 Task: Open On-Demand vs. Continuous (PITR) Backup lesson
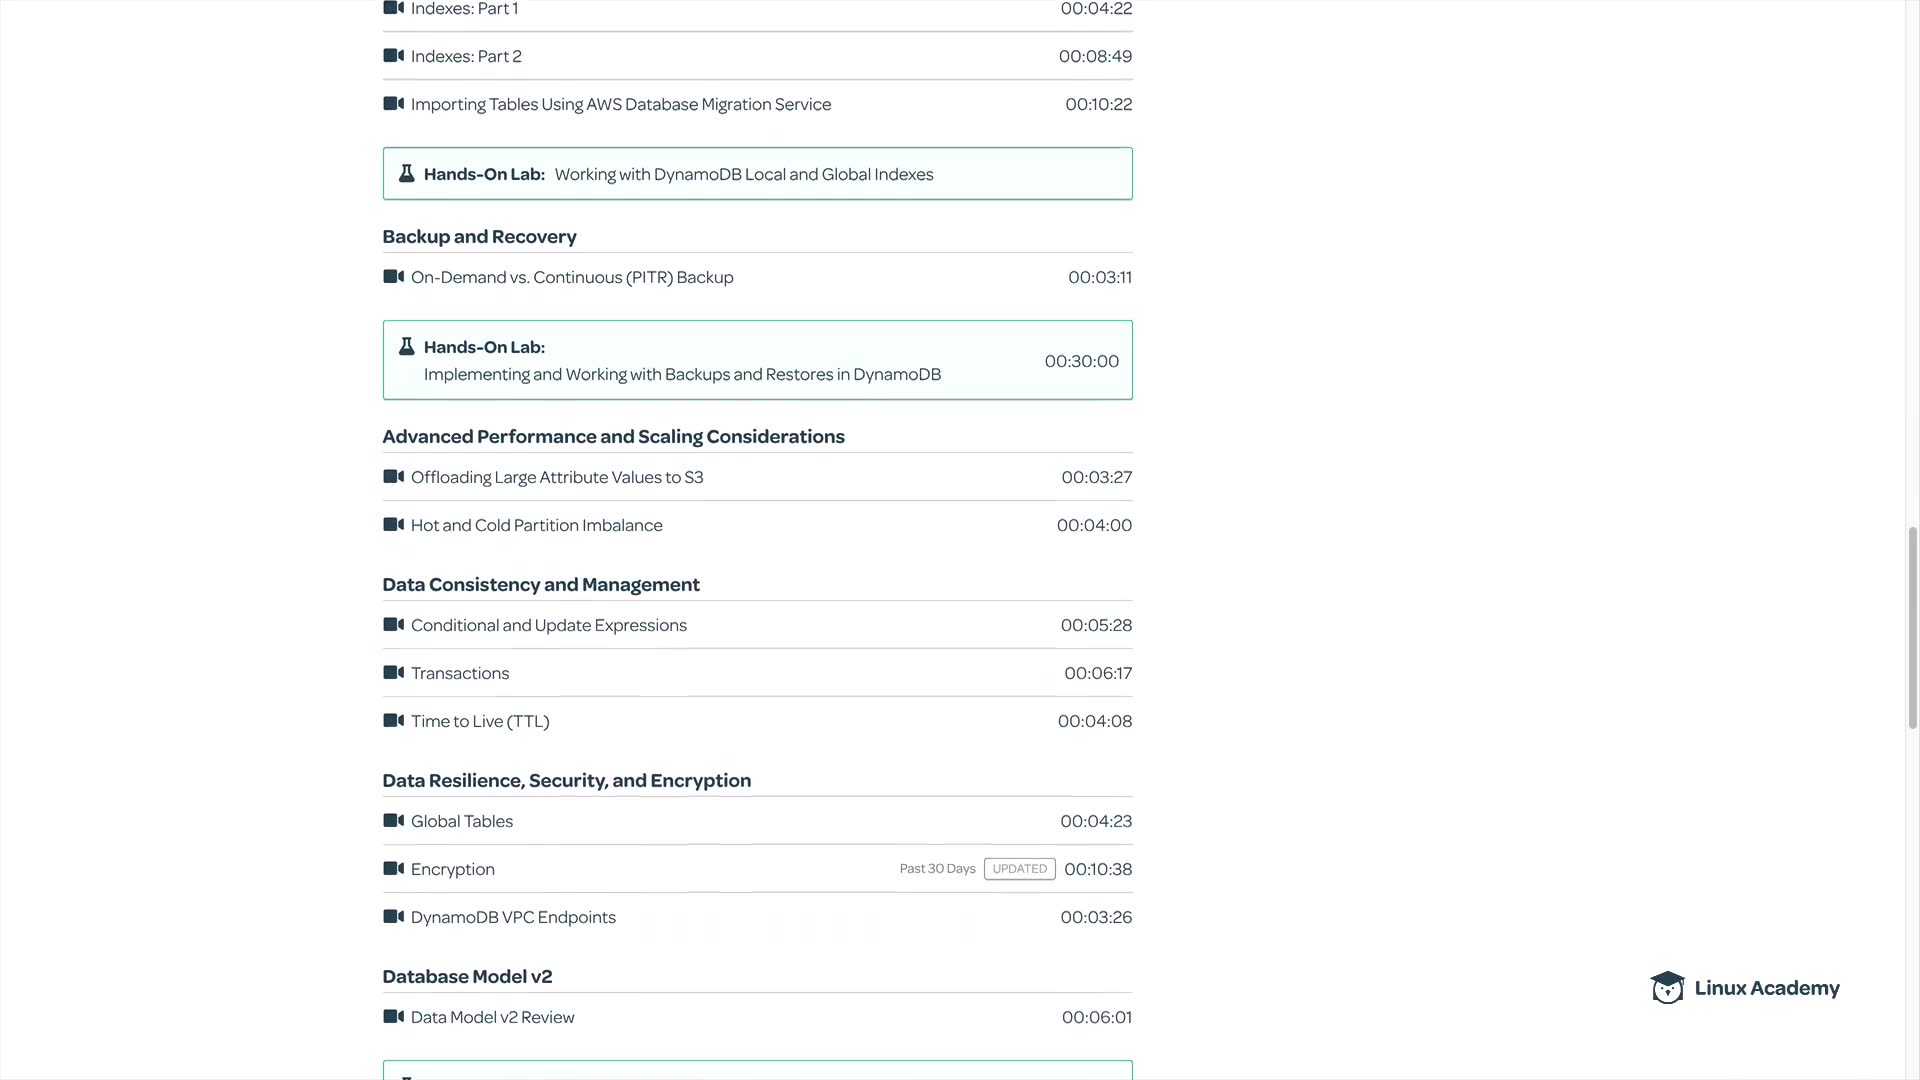tap(571, 278)
